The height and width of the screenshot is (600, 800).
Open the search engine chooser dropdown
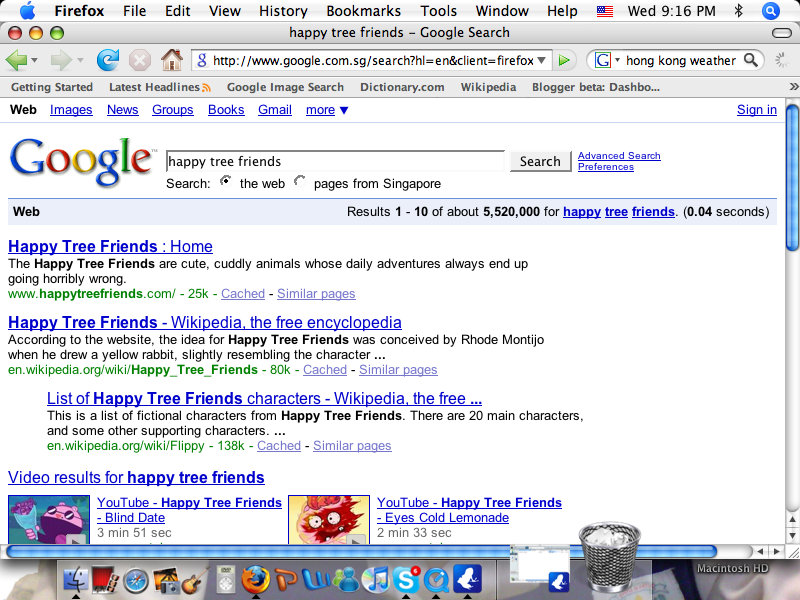[617, 60]
